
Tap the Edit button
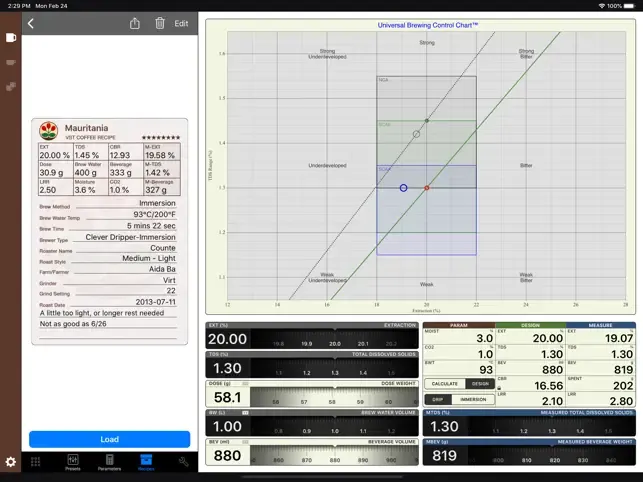tap(181, 23)
